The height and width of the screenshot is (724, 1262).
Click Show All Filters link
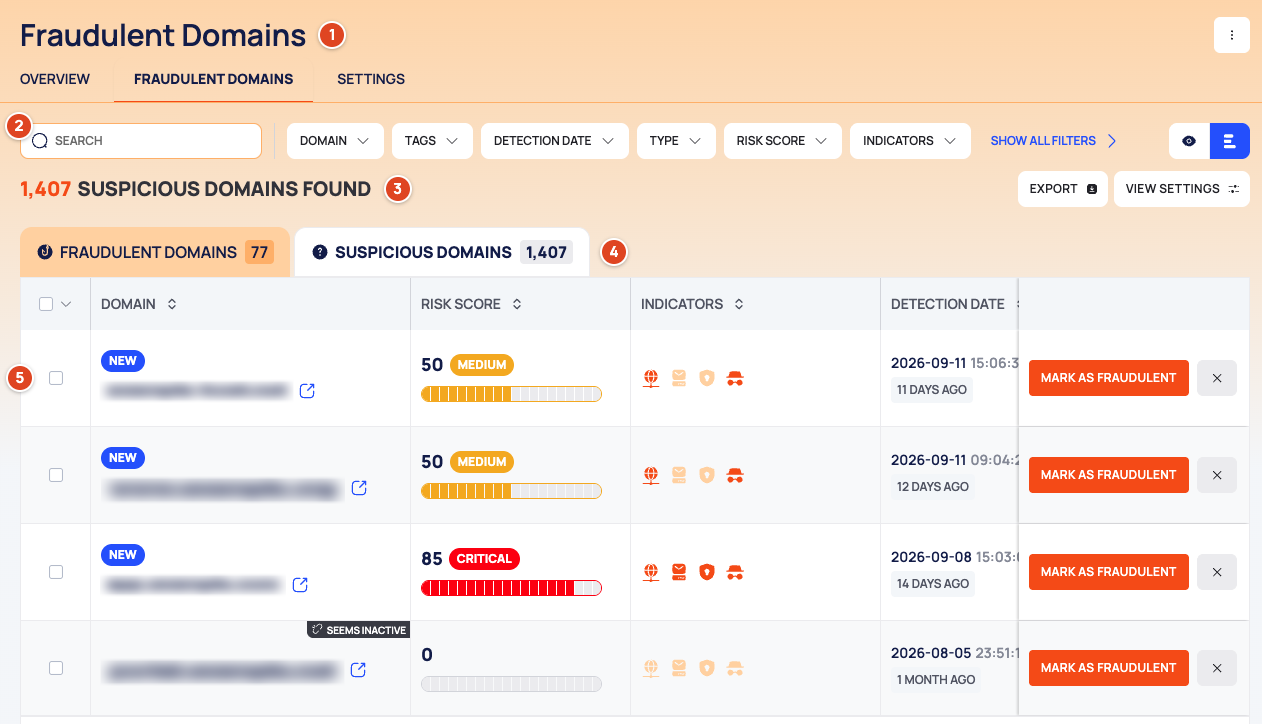[x=1054, y=141]
